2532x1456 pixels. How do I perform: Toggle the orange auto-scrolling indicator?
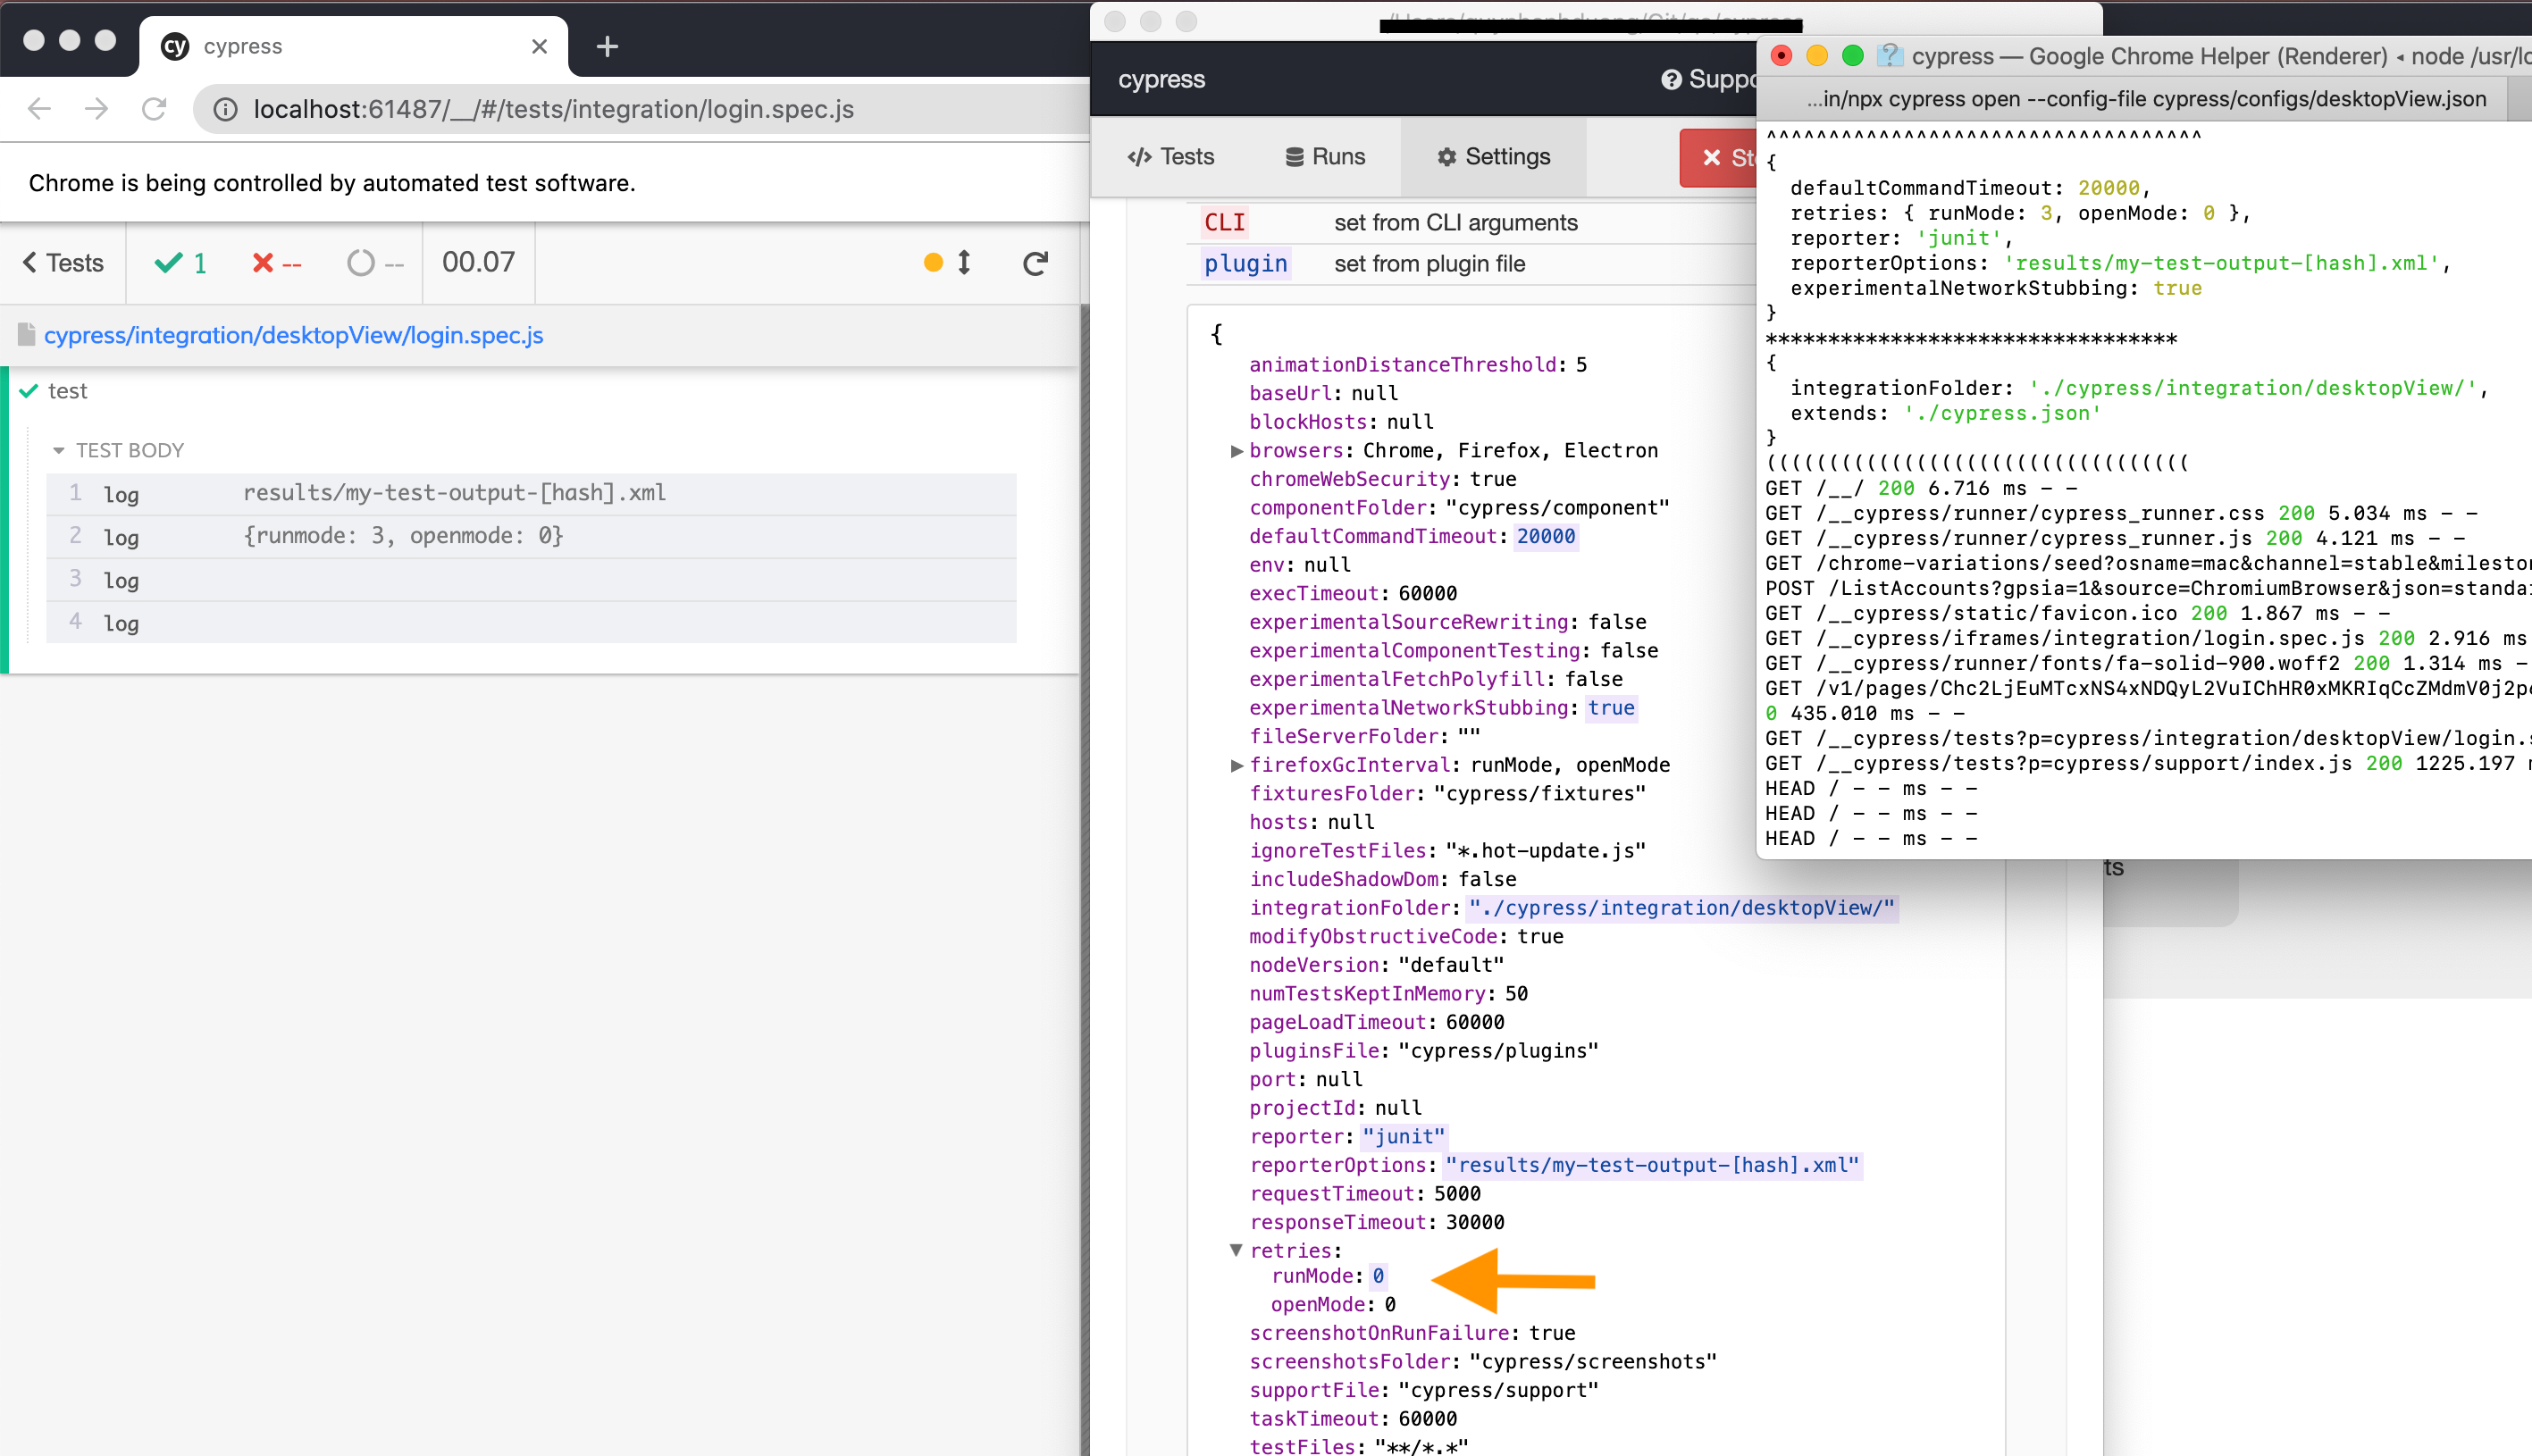coord(933,263)
